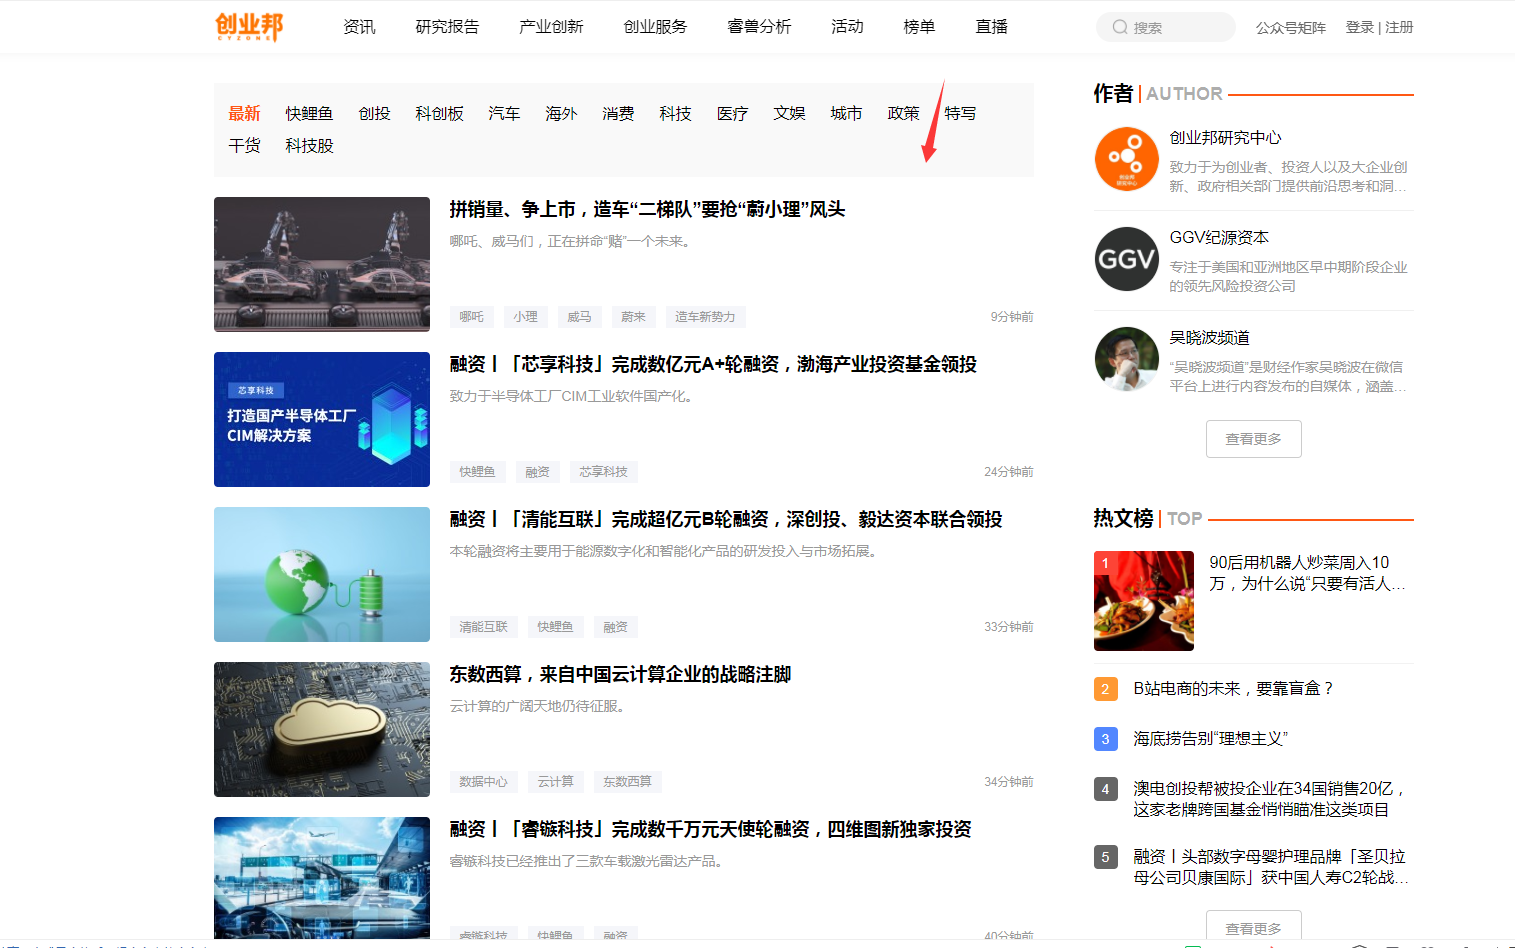
Task: Click the 小理 tag
Action: (x=525, y=317)
